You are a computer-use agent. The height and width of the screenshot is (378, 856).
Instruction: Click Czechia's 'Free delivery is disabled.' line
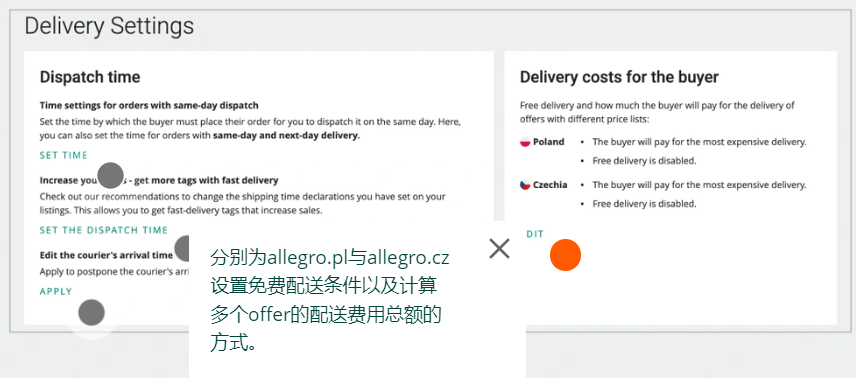[x=645, y=204]
